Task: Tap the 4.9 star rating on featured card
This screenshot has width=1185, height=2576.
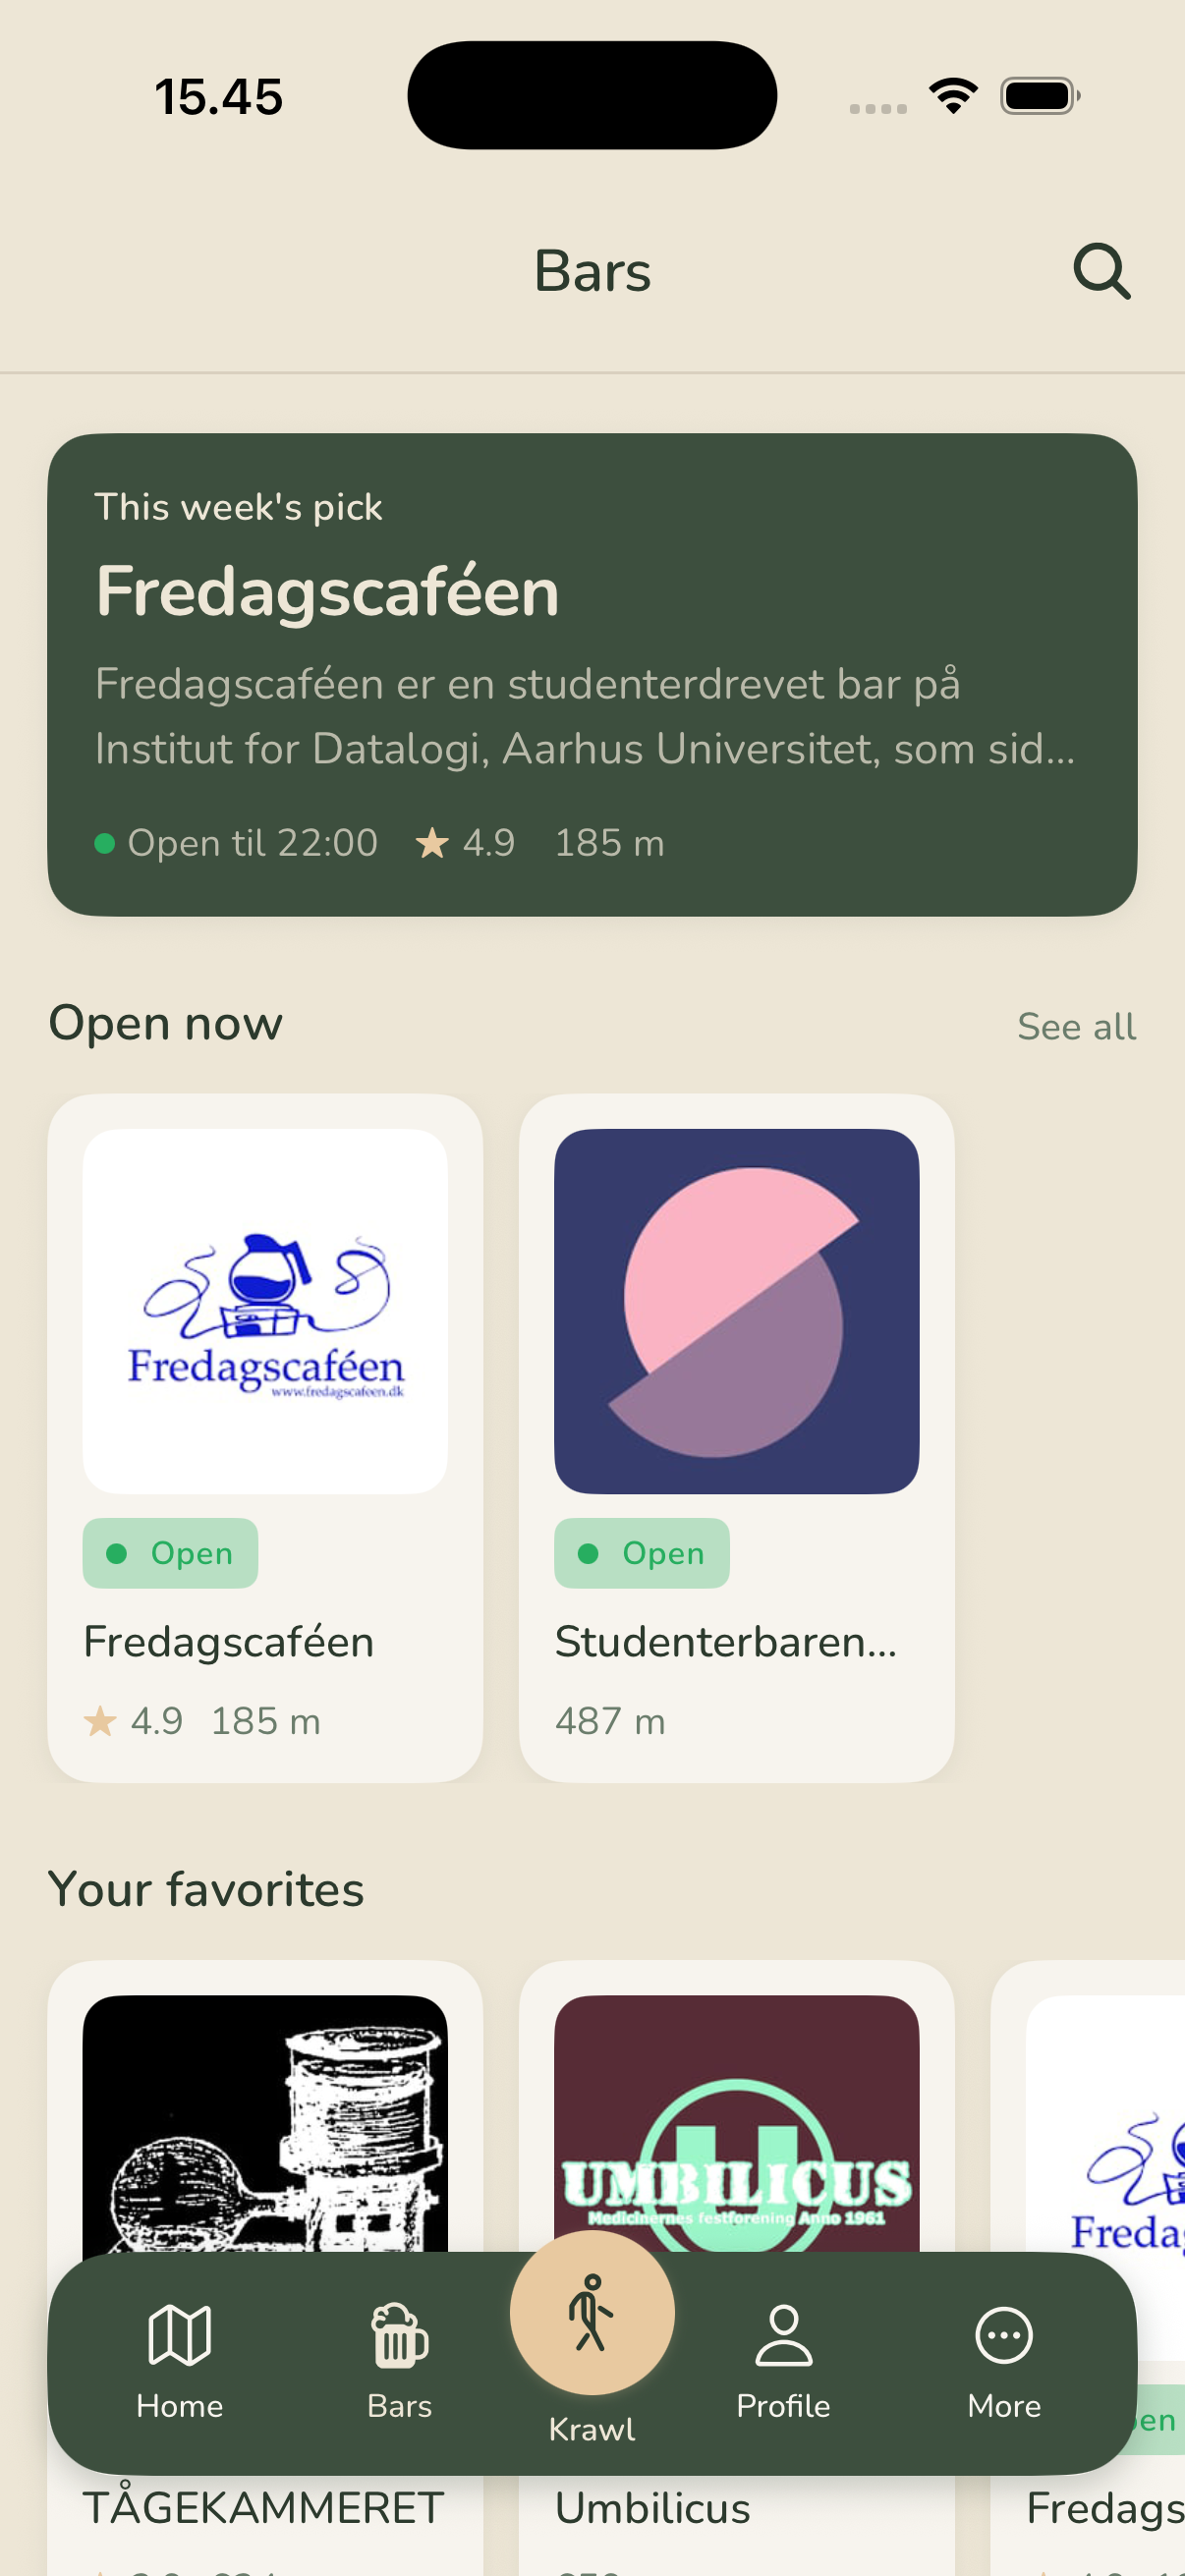Action: click(466, 842)
